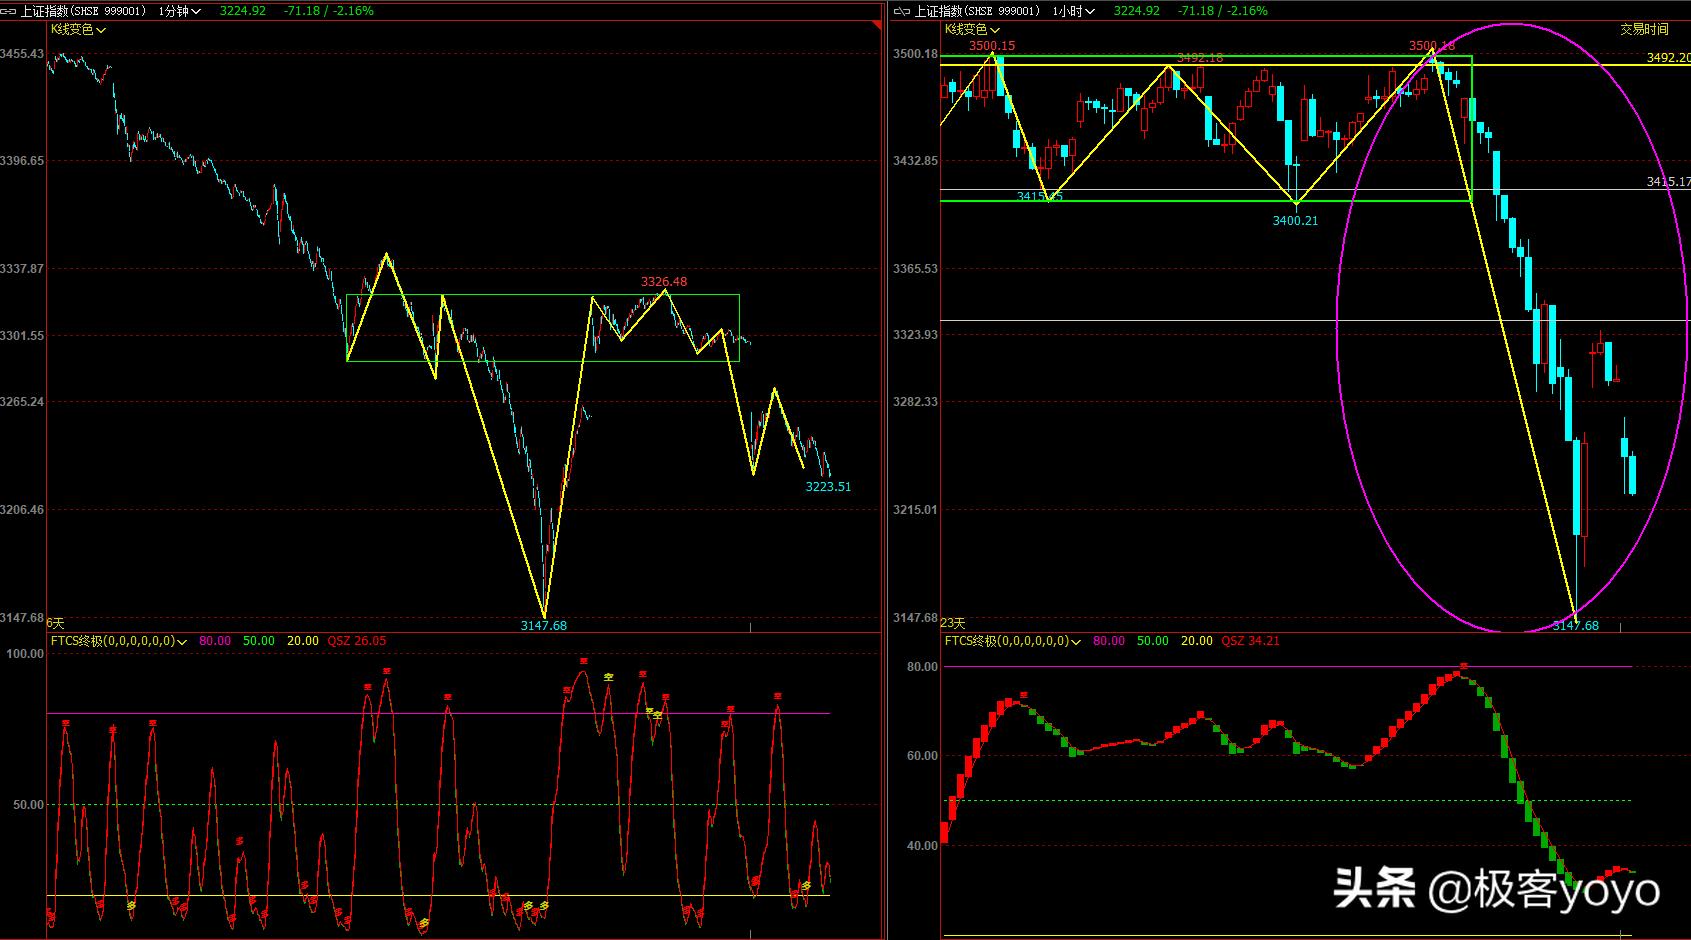Open the 1小时 timeframe dropdown
The height and width of the screenshot is (940, 1691).
[1073, 11]
